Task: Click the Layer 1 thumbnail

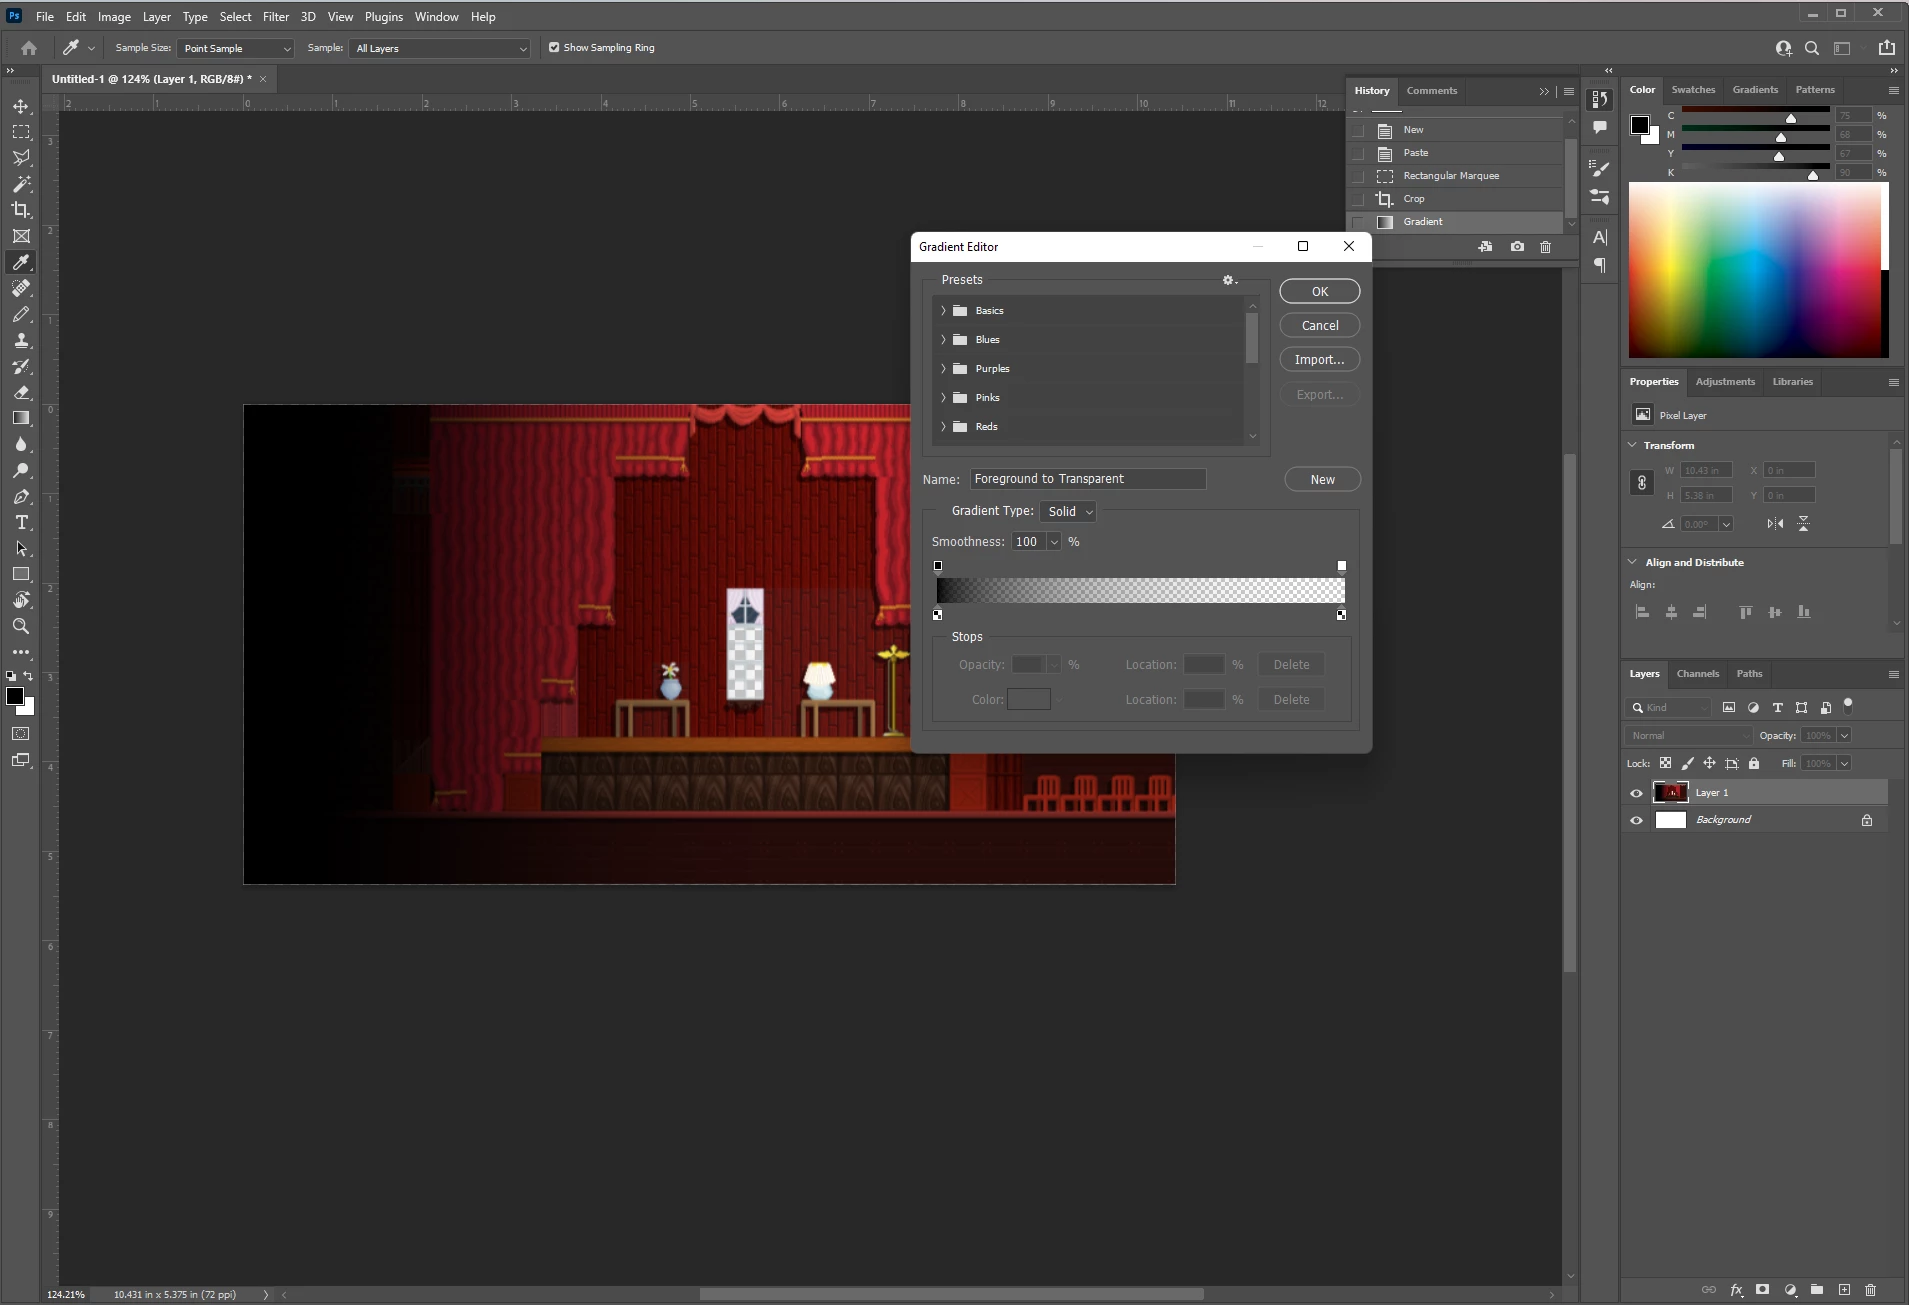Action: pyautogui.click(x=1671, y=793)
